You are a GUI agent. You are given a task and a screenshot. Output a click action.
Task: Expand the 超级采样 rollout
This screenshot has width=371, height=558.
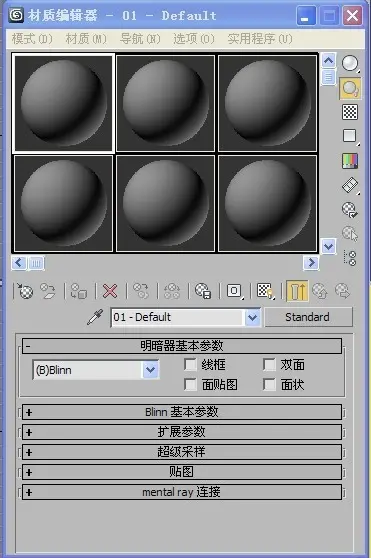pos(182,452)
